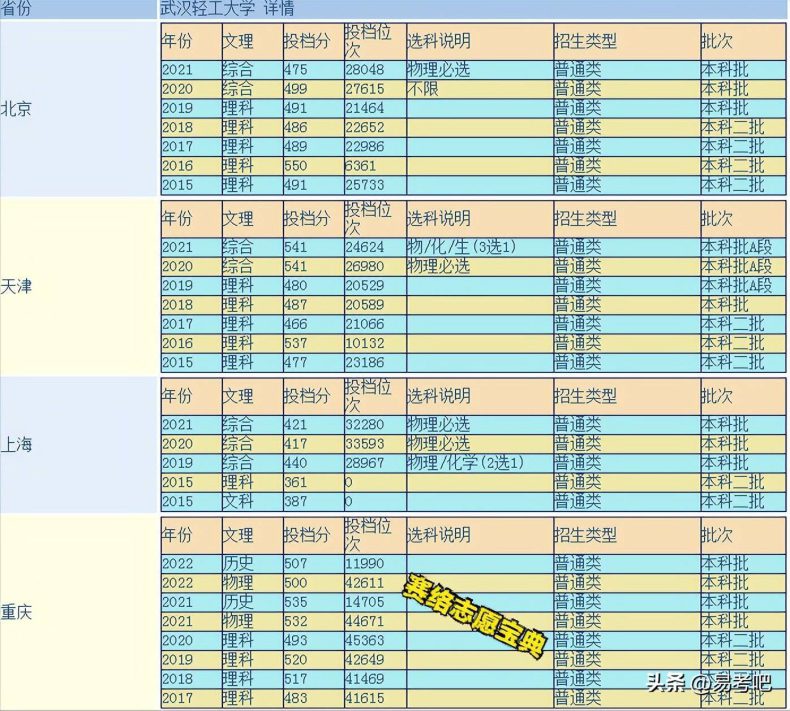
Task: Click the 上海 province label
Action: pyautogui.click(x=16, y=444)
